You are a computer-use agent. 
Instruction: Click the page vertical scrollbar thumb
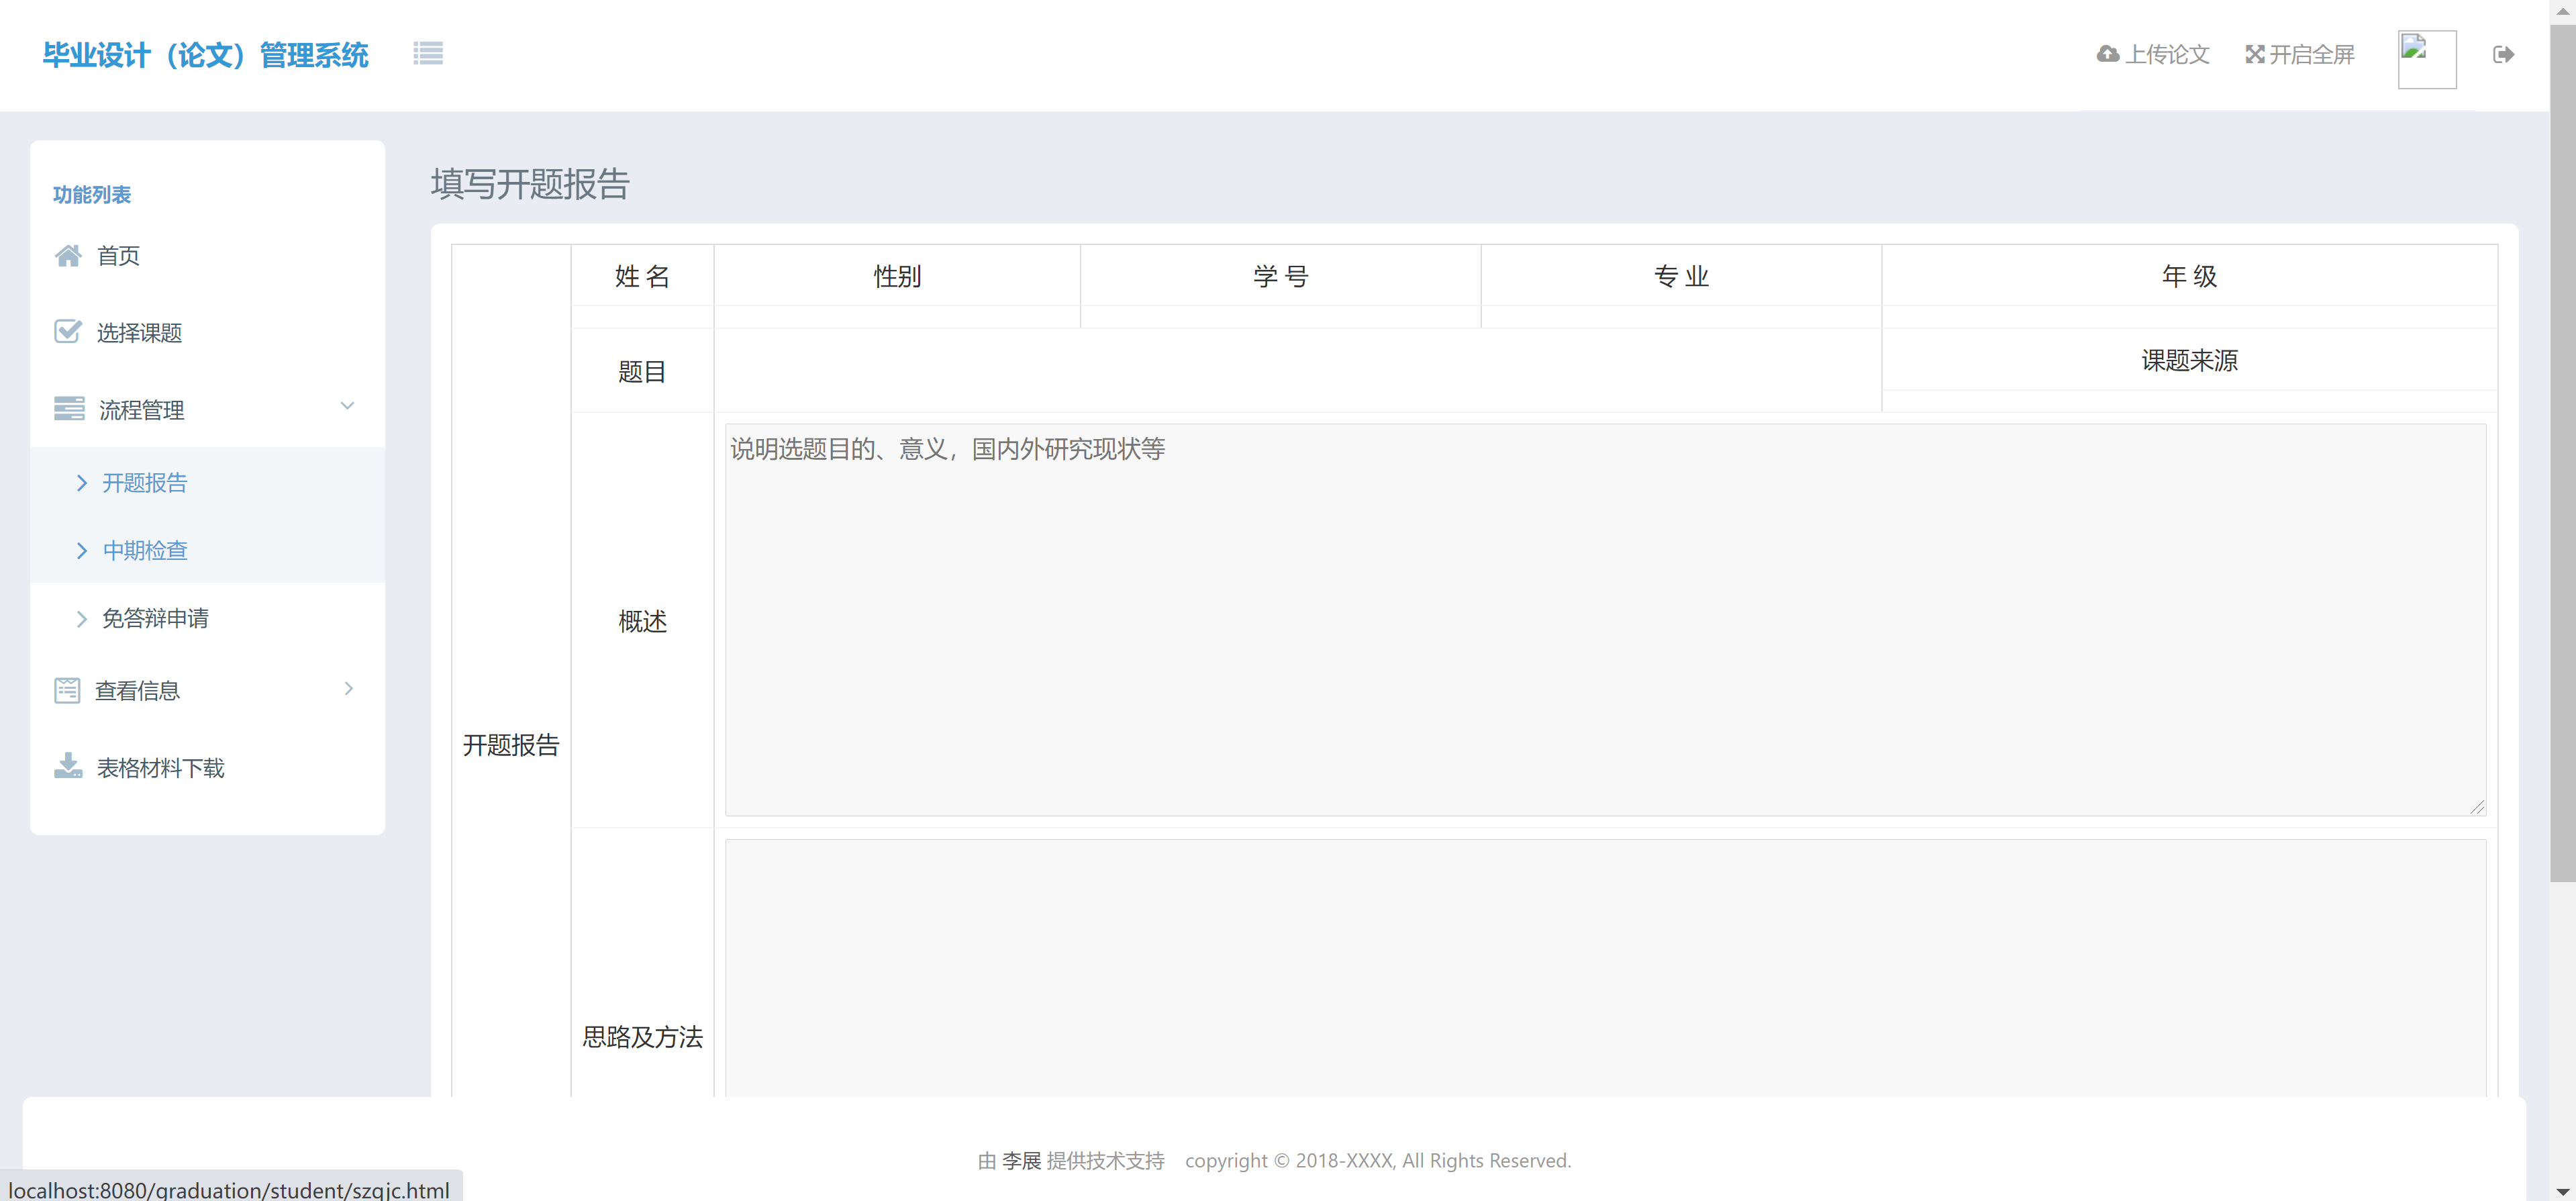tap(2562, 450)
